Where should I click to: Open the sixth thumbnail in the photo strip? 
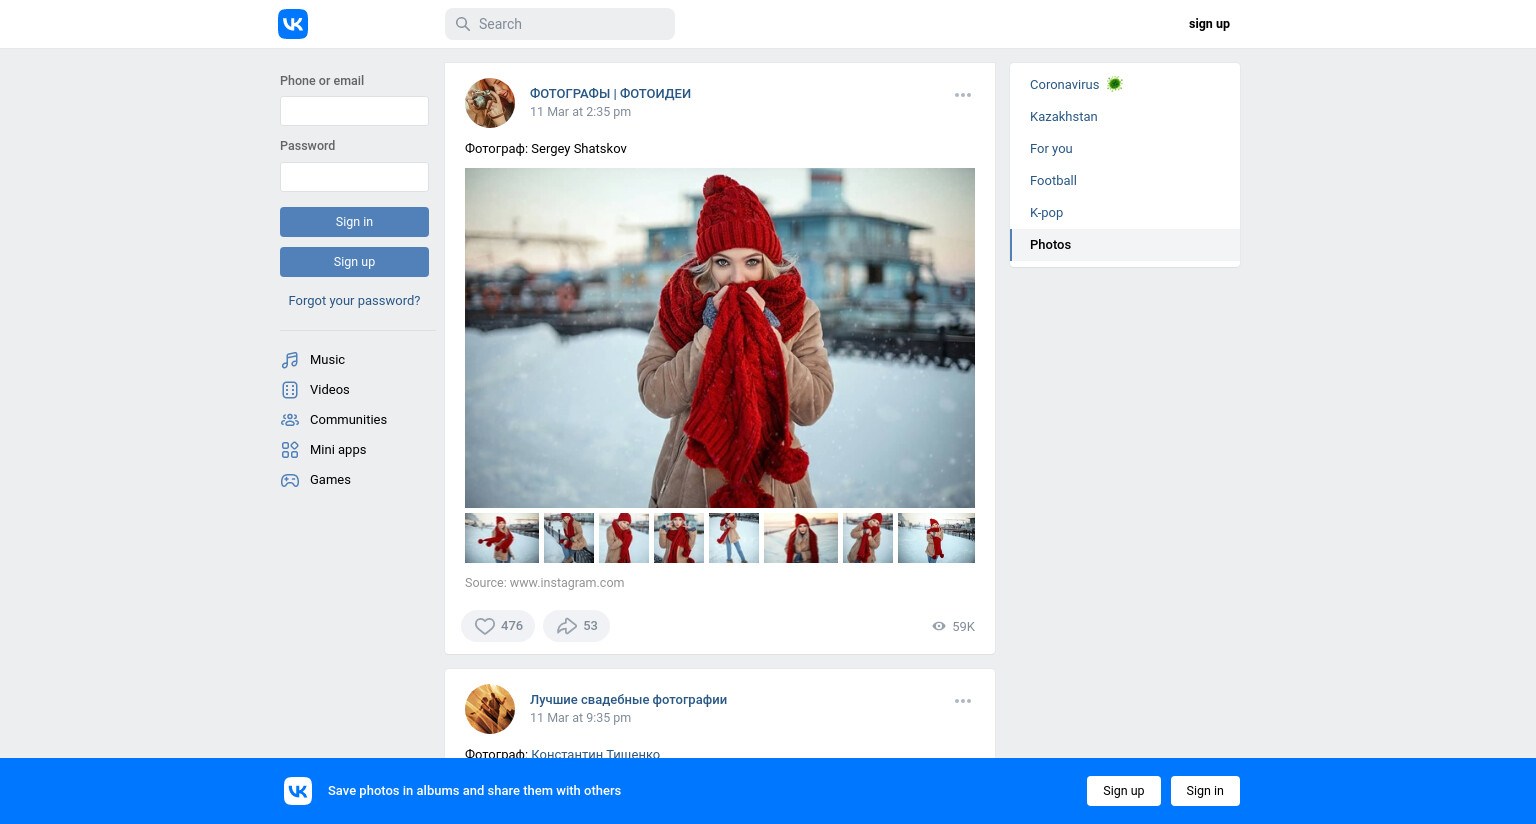coord(801,538)
